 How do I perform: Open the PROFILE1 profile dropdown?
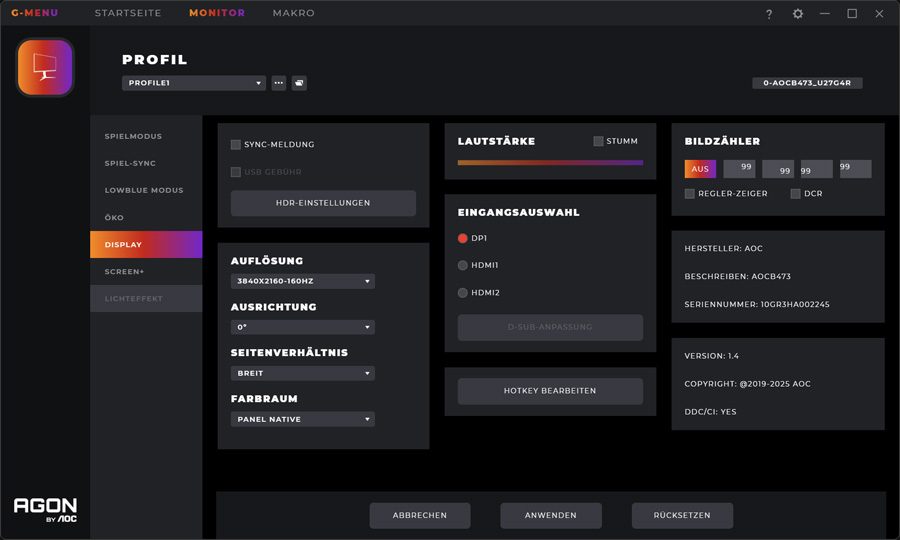[194, 83]
